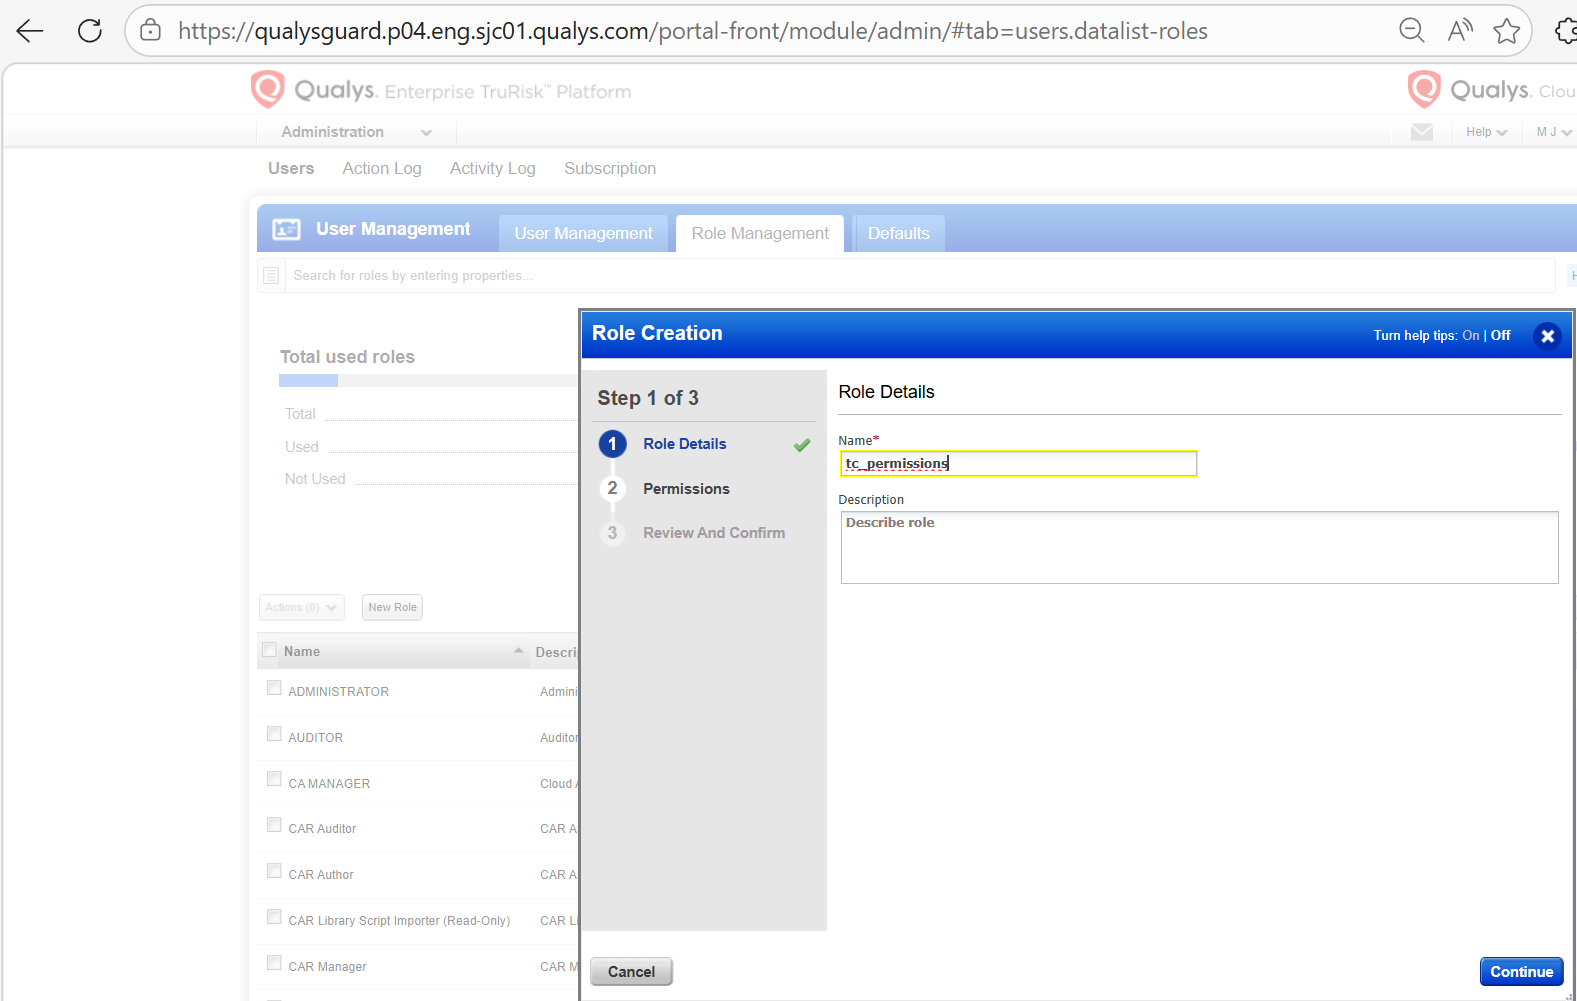Go back using the browser back arrow
The width and height of the screenshot is (1577, 1001).
(x=30, y=31)
